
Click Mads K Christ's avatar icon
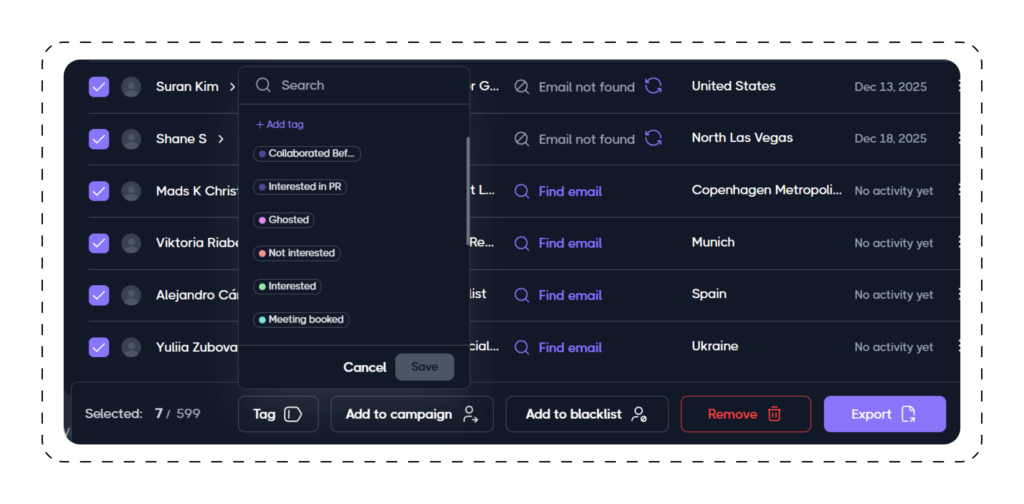(131, 191)
